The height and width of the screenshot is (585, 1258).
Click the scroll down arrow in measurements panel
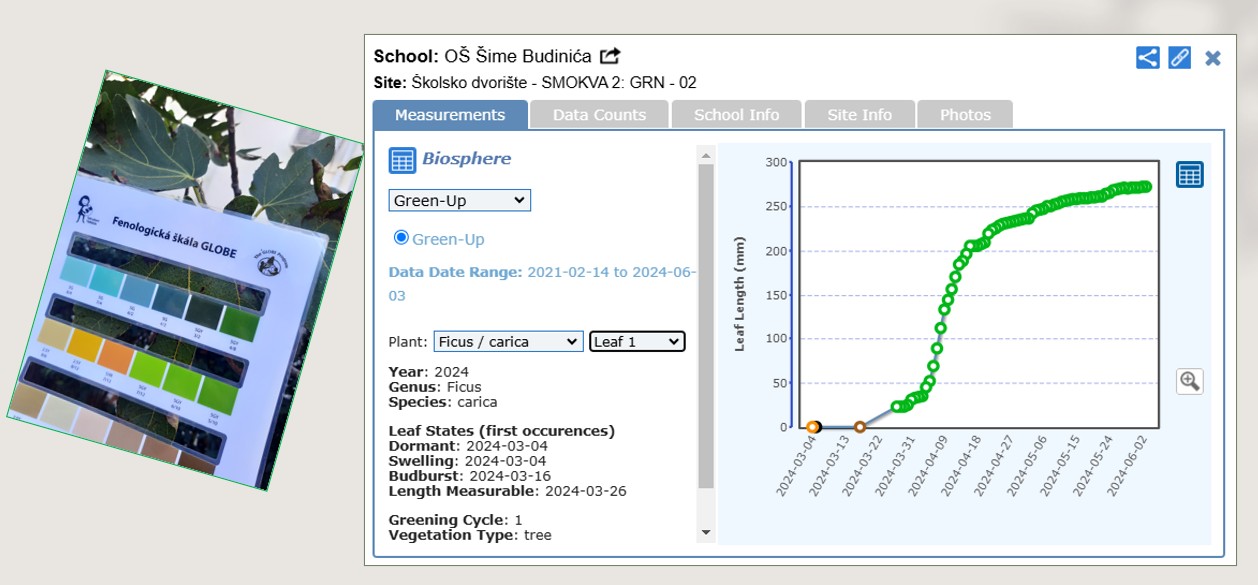706,533
